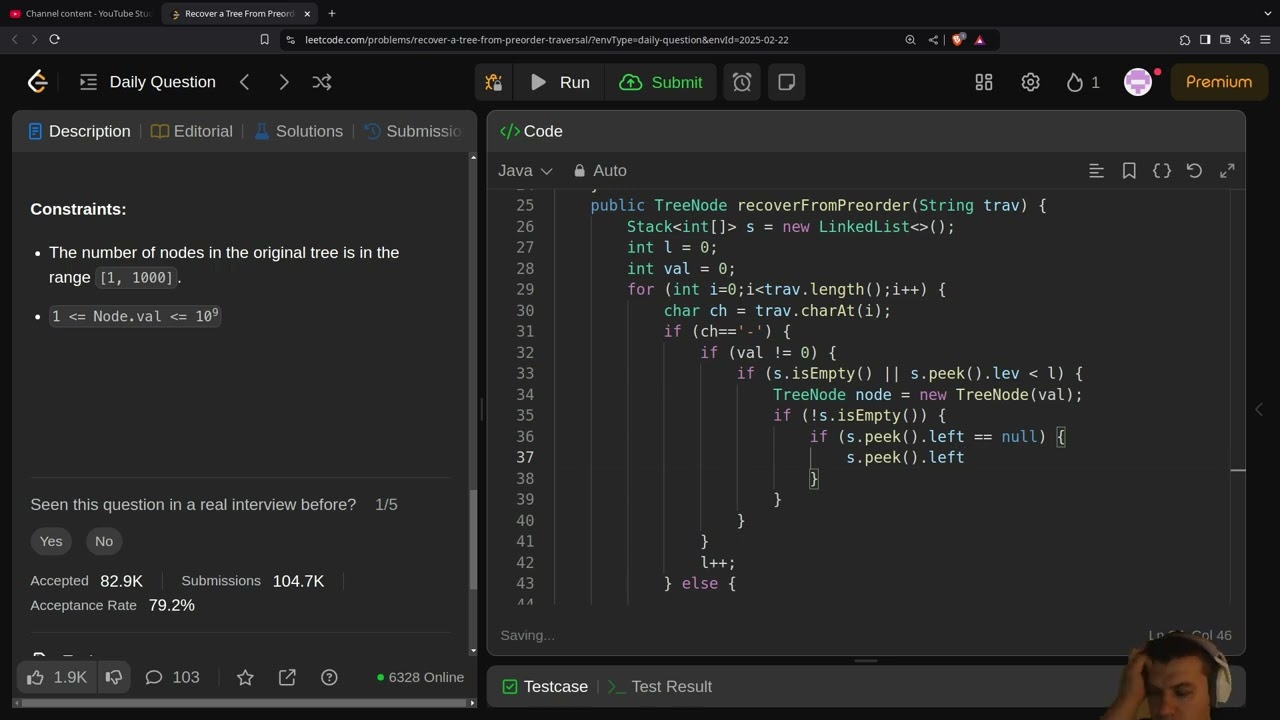Toggle the Auto lock setting
This screenshot has width=1280, height=720.
pyautogui.click(x=601, y=171)
